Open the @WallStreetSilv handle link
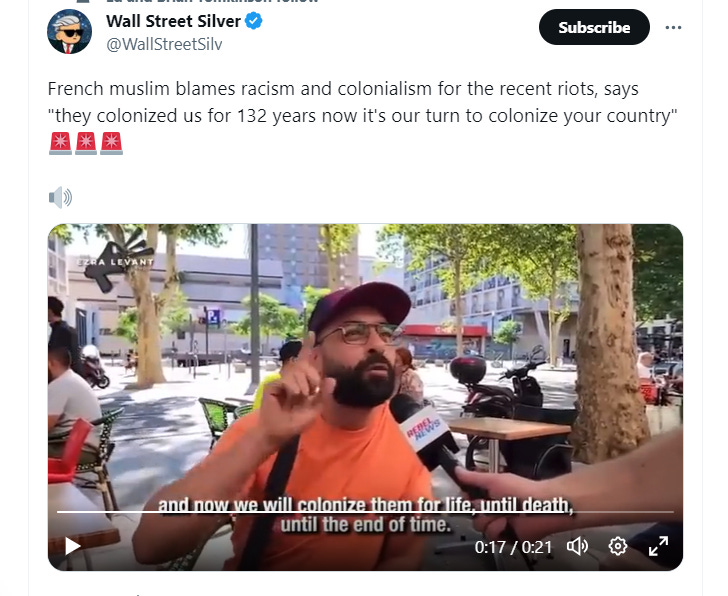The width and height of the screenshot is (728, 596). click(164, 45)
